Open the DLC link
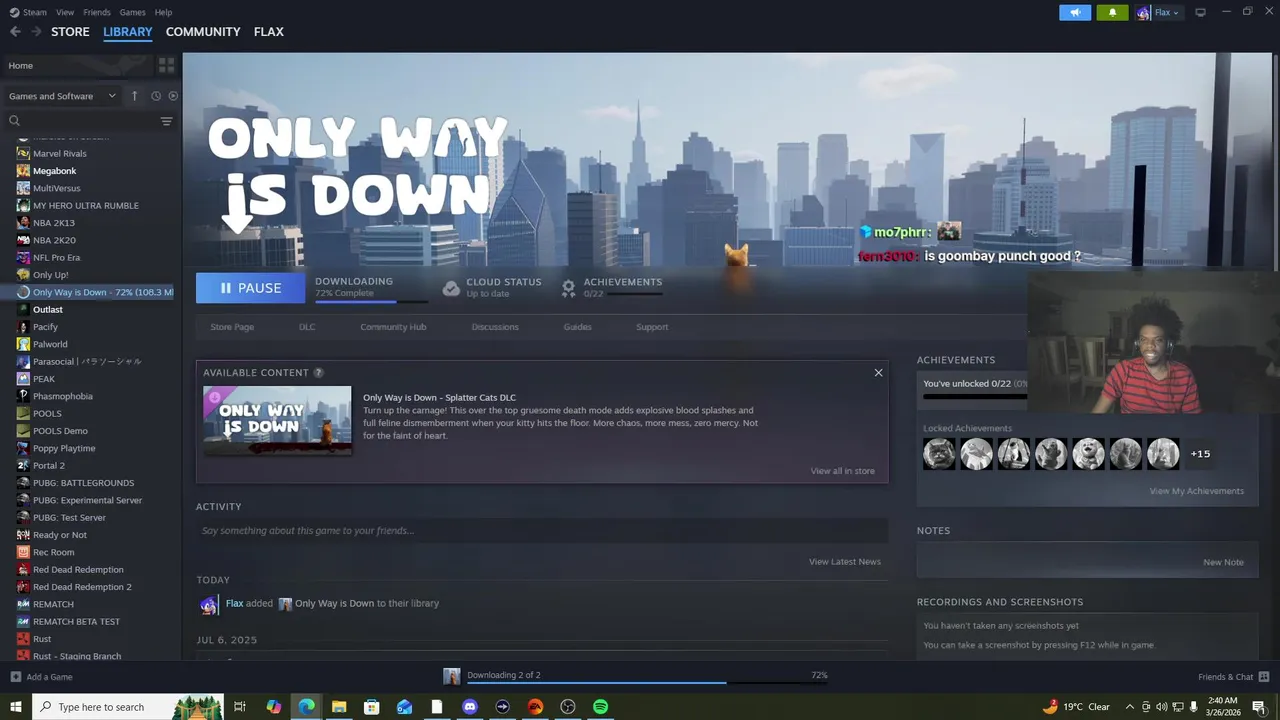The height and width of the screenshot is (720, 1280). click(x=307, y=327)
